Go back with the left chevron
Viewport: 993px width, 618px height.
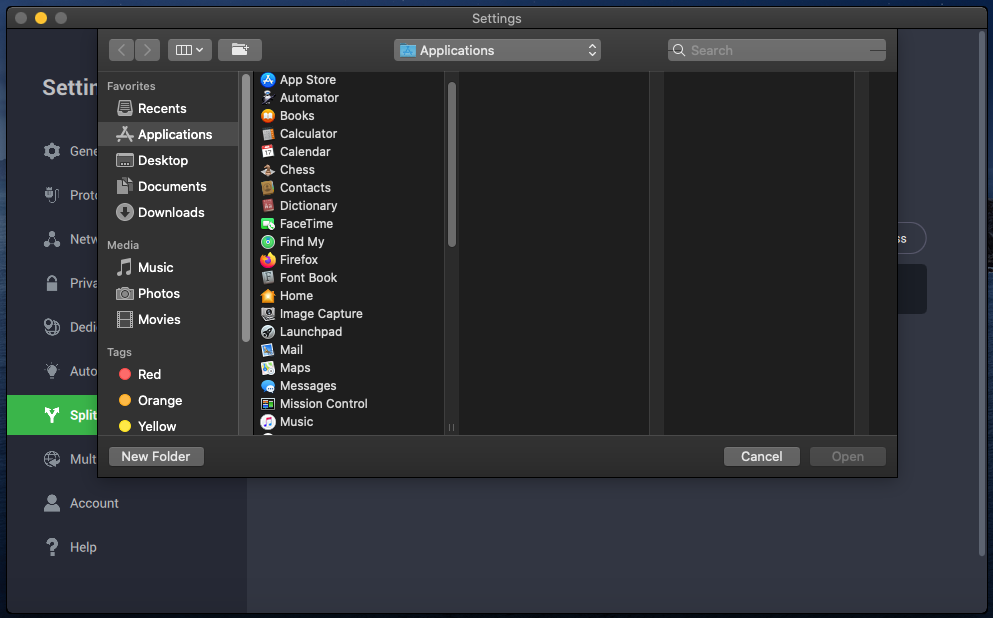pyautogui.click(x=121, y=50)
